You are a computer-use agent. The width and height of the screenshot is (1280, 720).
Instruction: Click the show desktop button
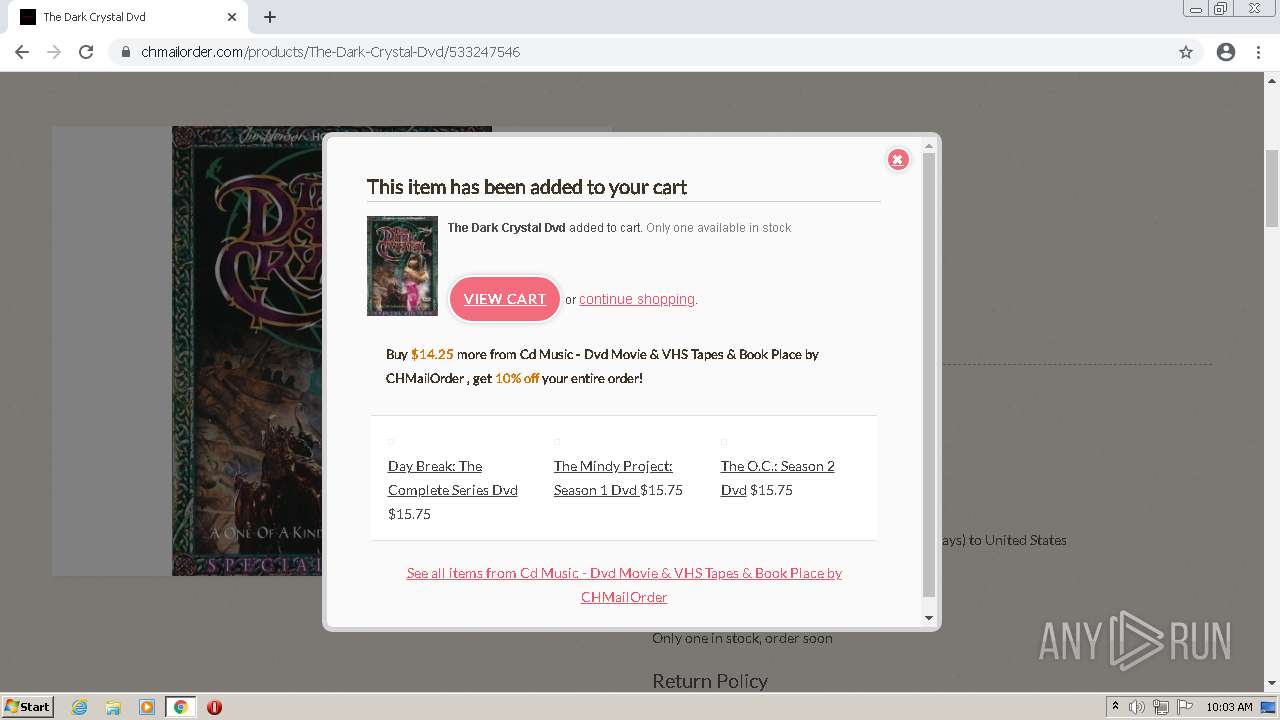[1270, 707]
